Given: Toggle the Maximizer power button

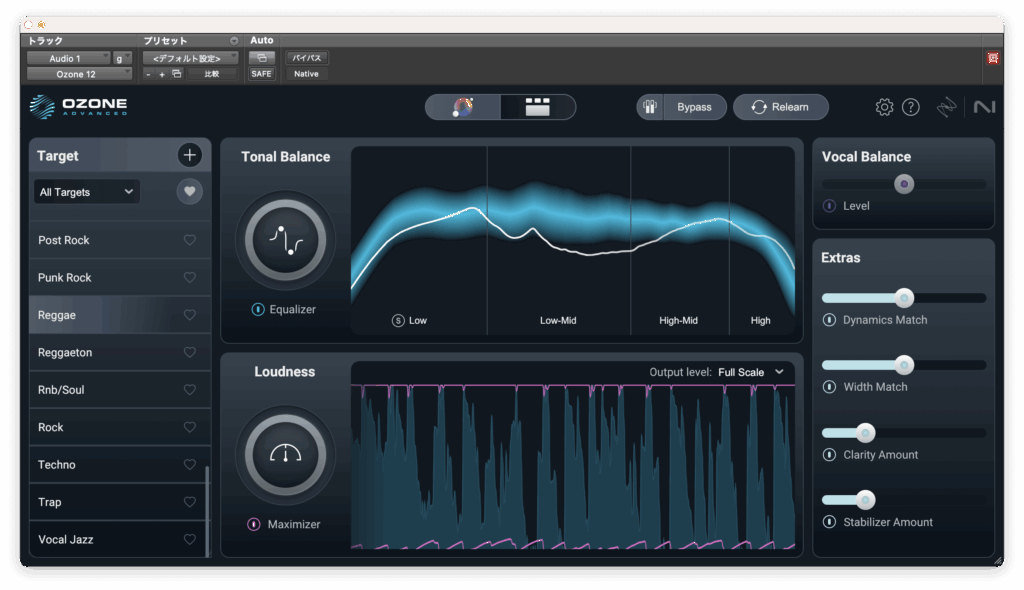Looking at the screenshot, I should click(x=254, y=524).
